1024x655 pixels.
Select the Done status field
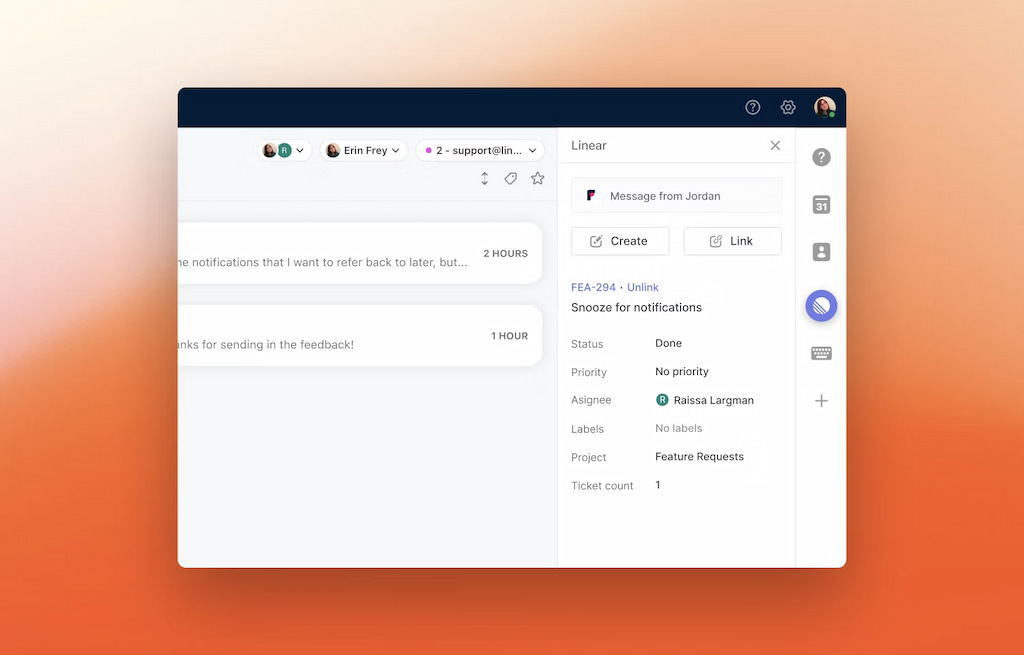coord(668,343)
